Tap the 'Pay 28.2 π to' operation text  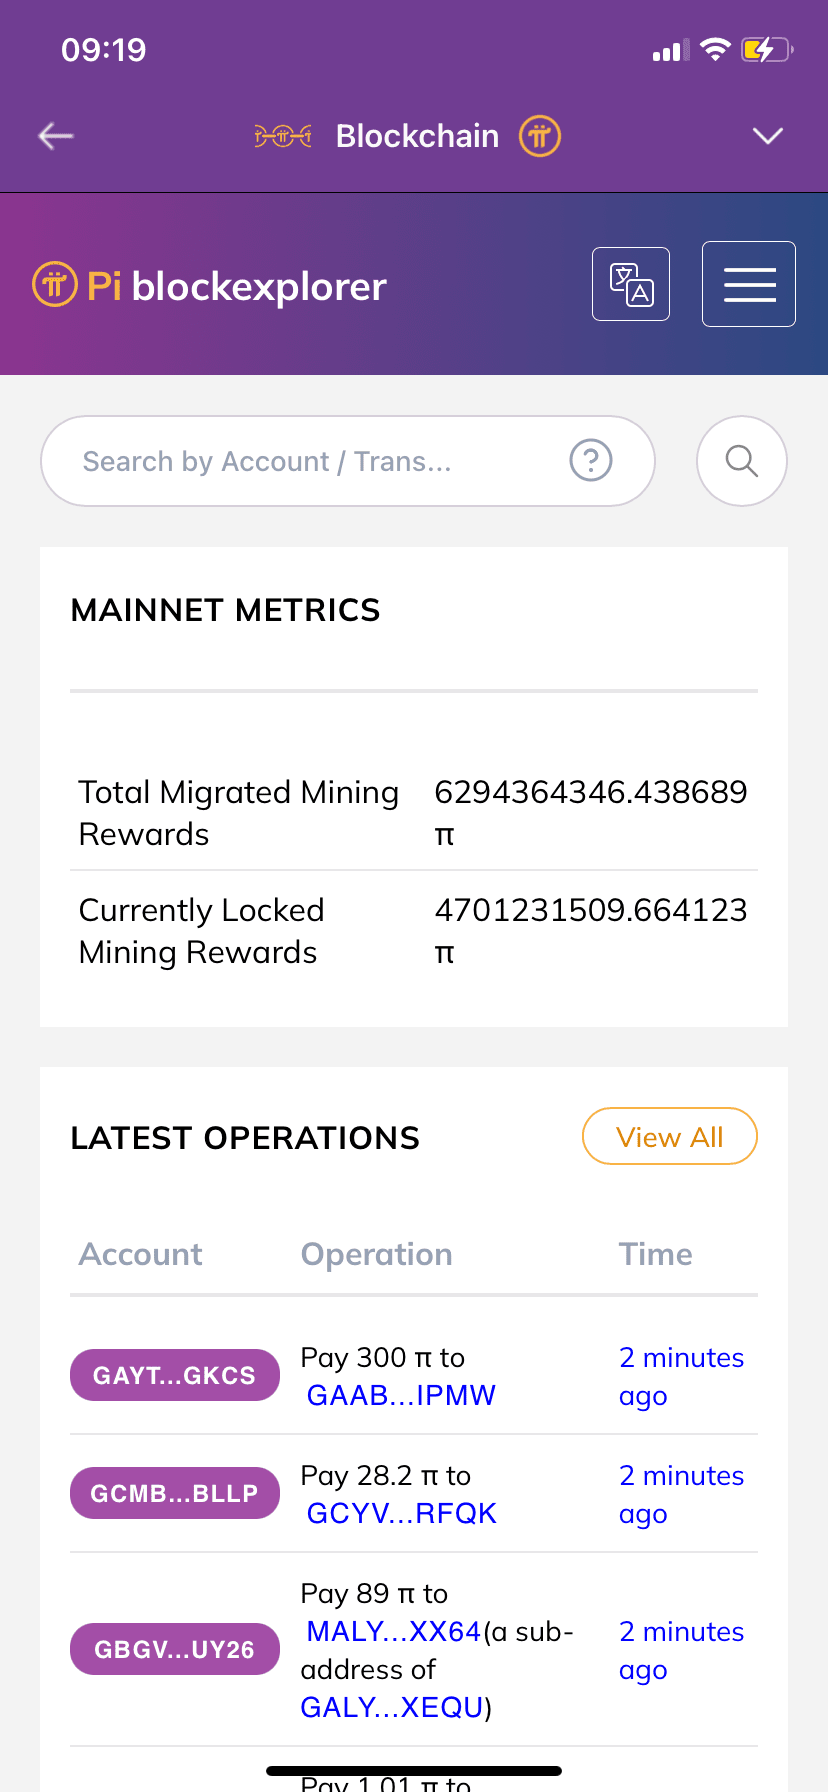pyautogui.click(x=386, y=1475)
